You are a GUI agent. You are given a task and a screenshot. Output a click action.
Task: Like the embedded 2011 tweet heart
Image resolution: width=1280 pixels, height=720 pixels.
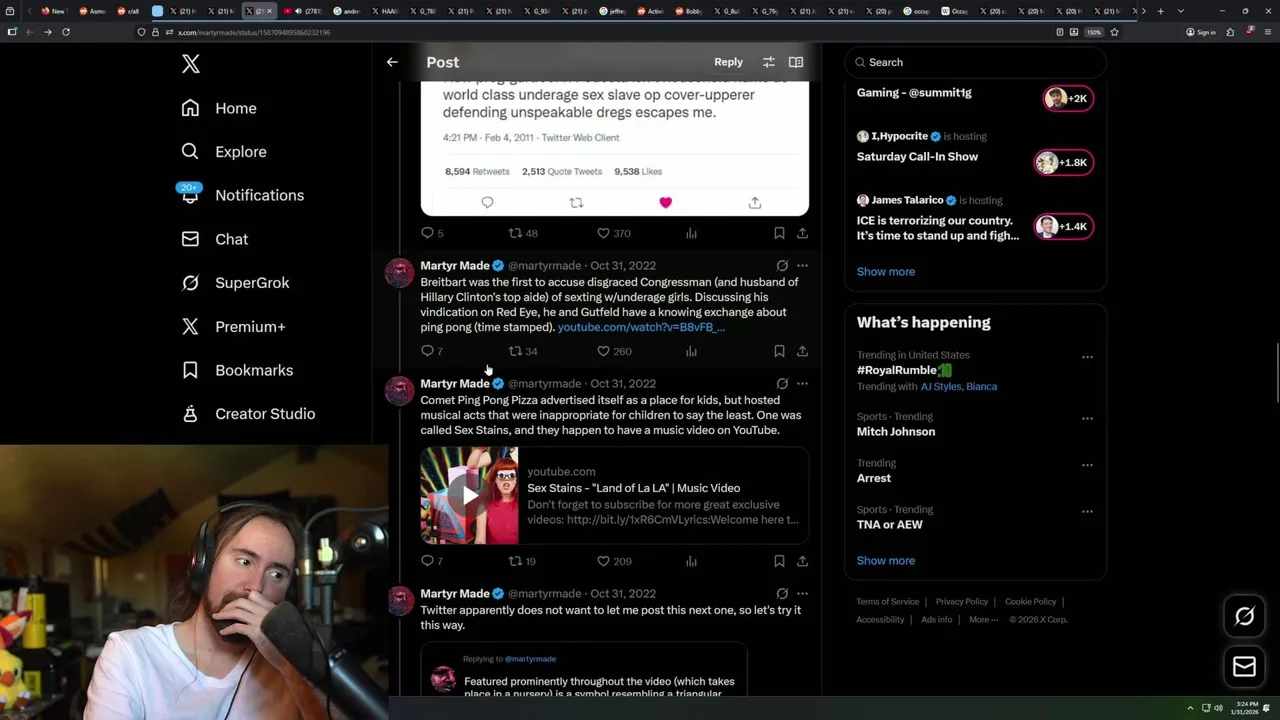click(x=665, y=203)
